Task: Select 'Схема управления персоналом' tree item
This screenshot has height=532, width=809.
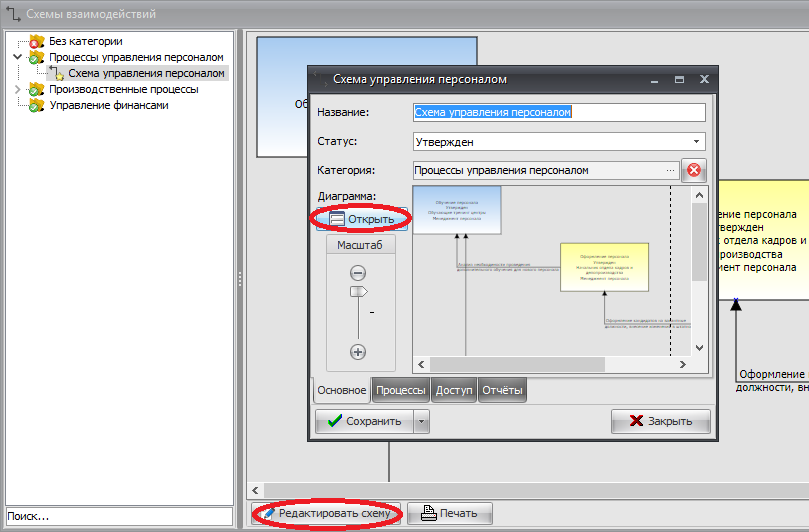Action: pos(146,73)
